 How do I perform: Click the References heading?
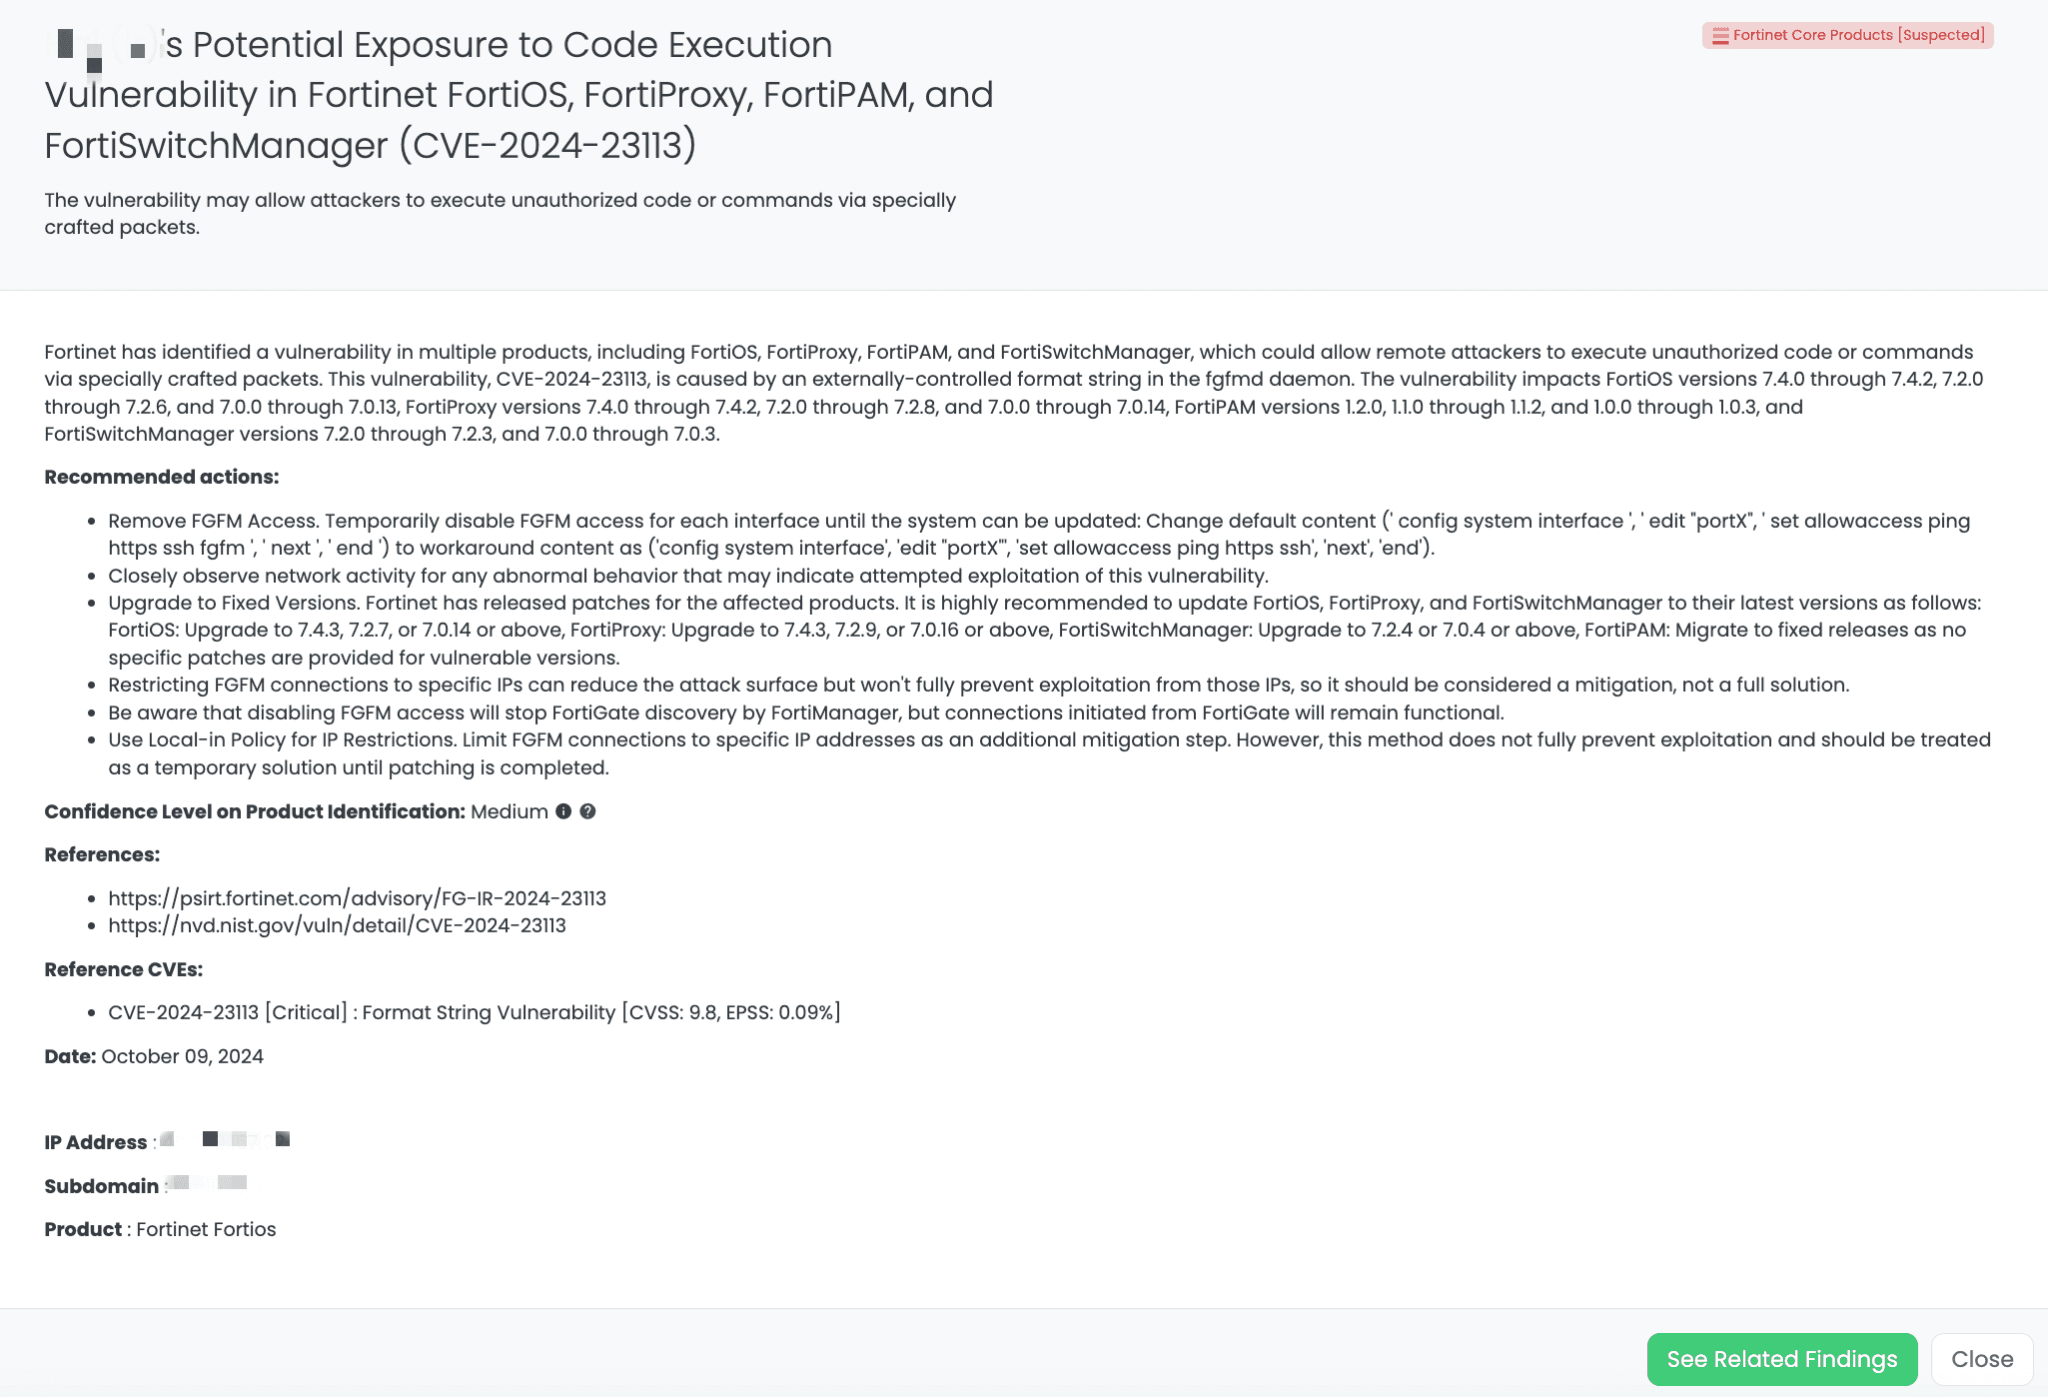pyautogui.click(x=102, y=855)
